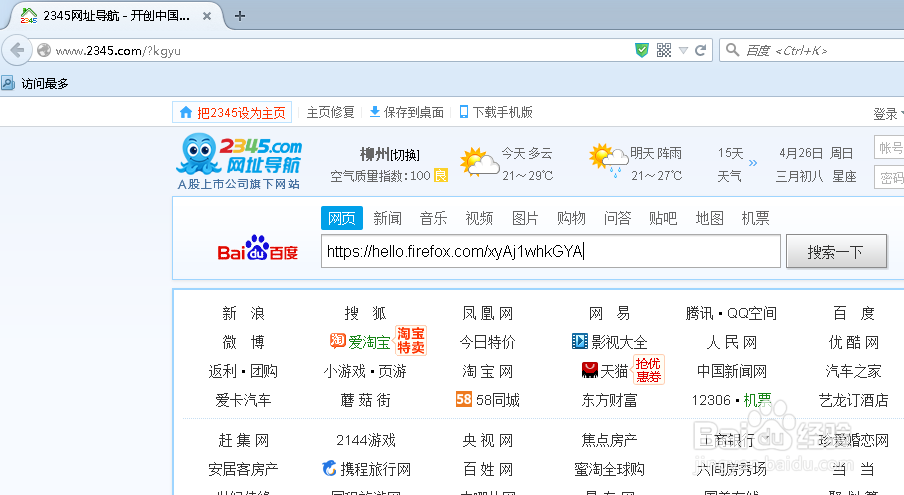Open the 访问最多 bookmarks item
This screenshot has width=904, height=495.
click(36, 84)
